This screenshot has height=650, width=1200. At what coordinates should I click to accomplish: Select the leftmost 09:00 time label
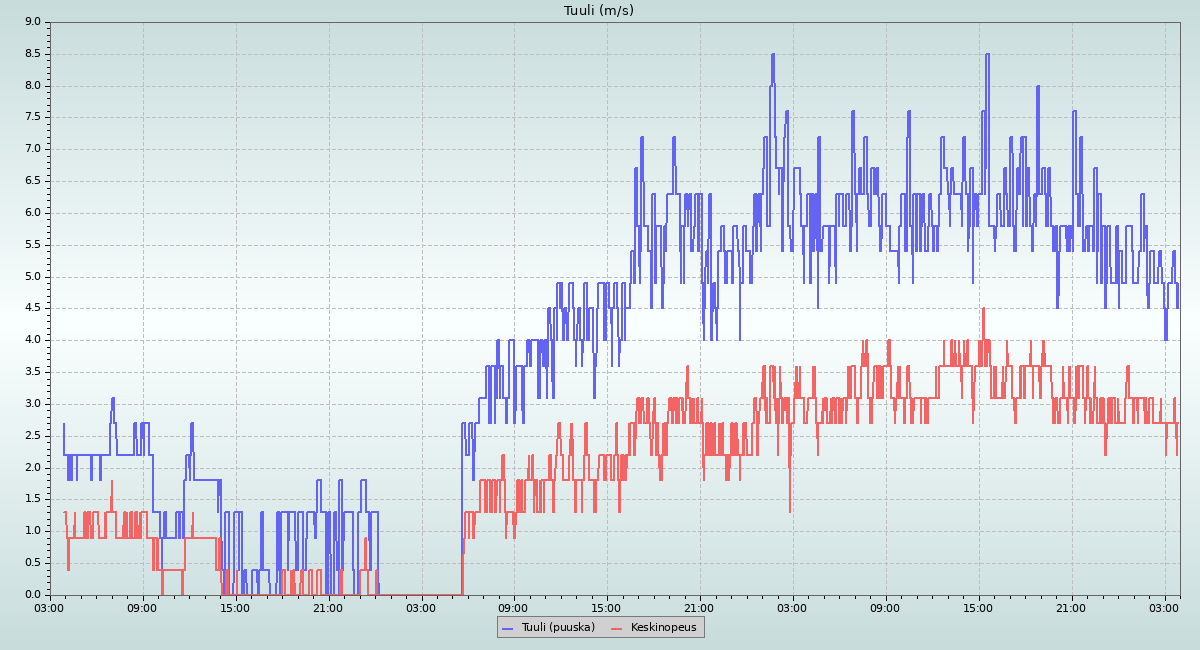click(143, 608)
